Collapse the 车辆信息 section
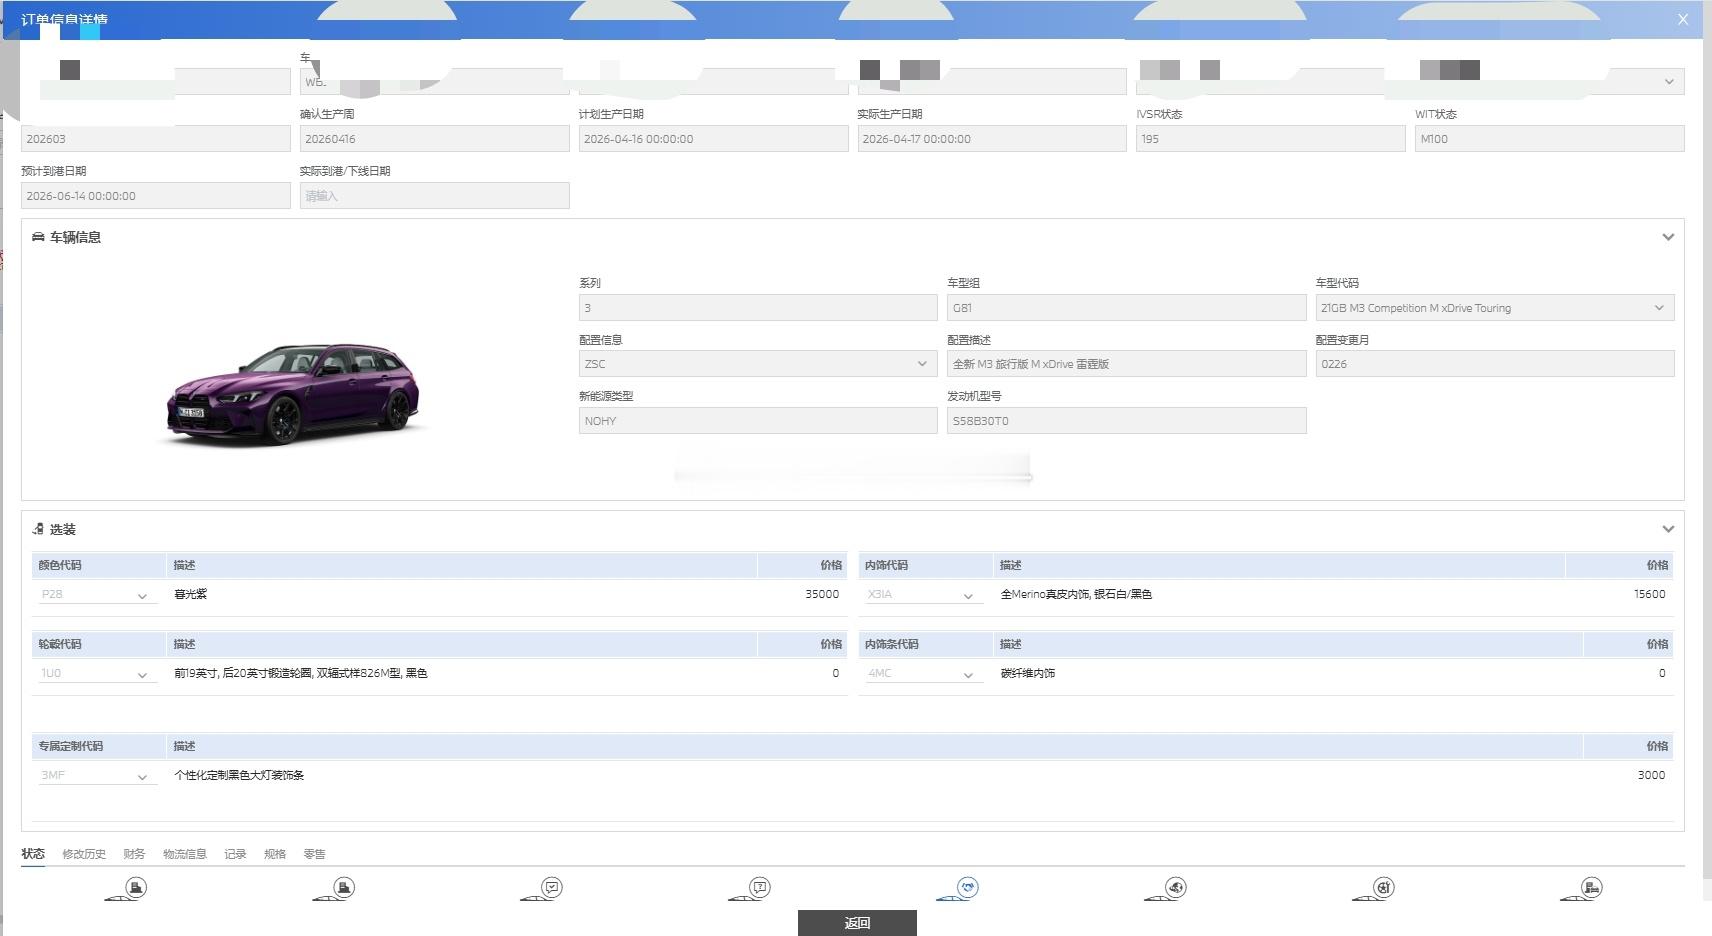 click(1668, 237)
